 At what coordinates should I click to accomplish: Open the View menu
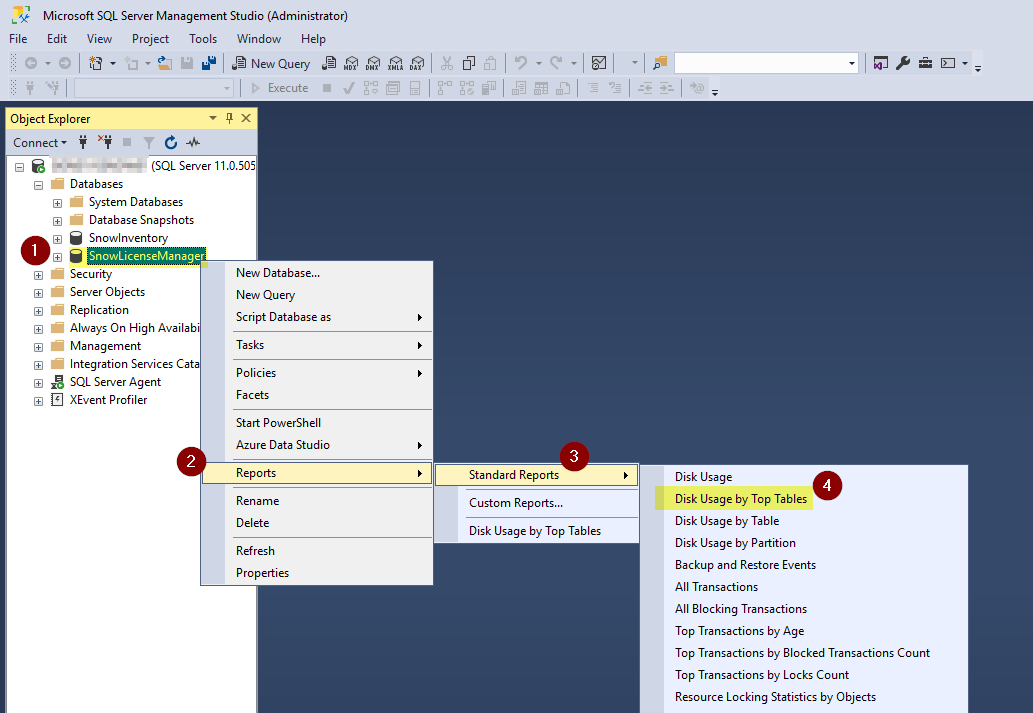coord(99,39)
